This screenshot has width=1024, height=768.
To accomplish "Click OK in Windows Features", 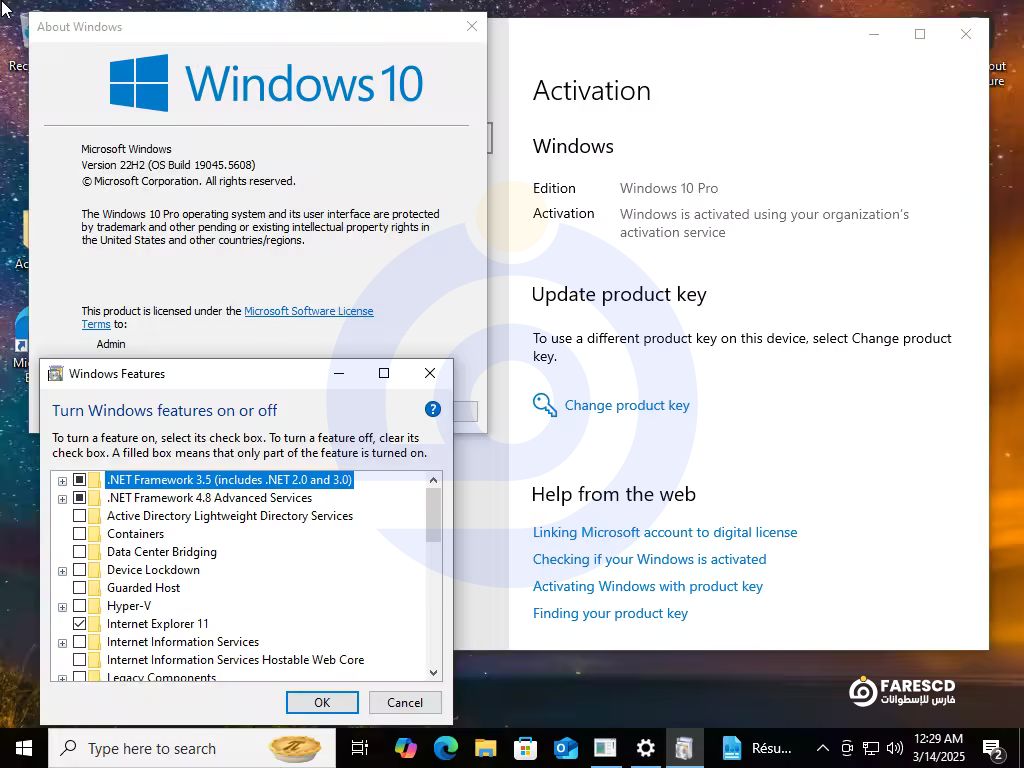I will coord(322,703).
